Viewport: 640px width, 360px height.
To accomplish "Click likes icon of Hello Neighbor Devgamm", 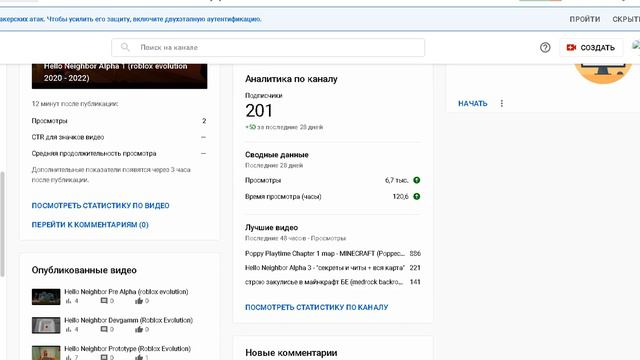I will point(139,329).
